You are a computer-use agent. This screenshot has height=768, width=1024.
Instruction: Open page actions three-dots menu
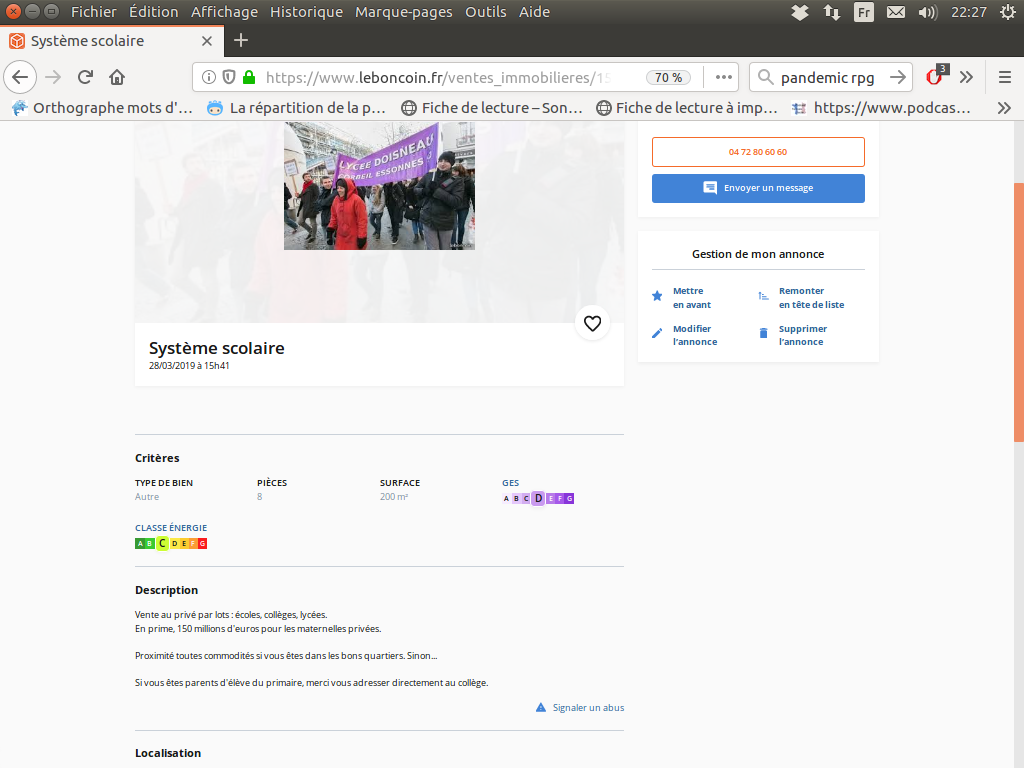(x=724, y=77)
